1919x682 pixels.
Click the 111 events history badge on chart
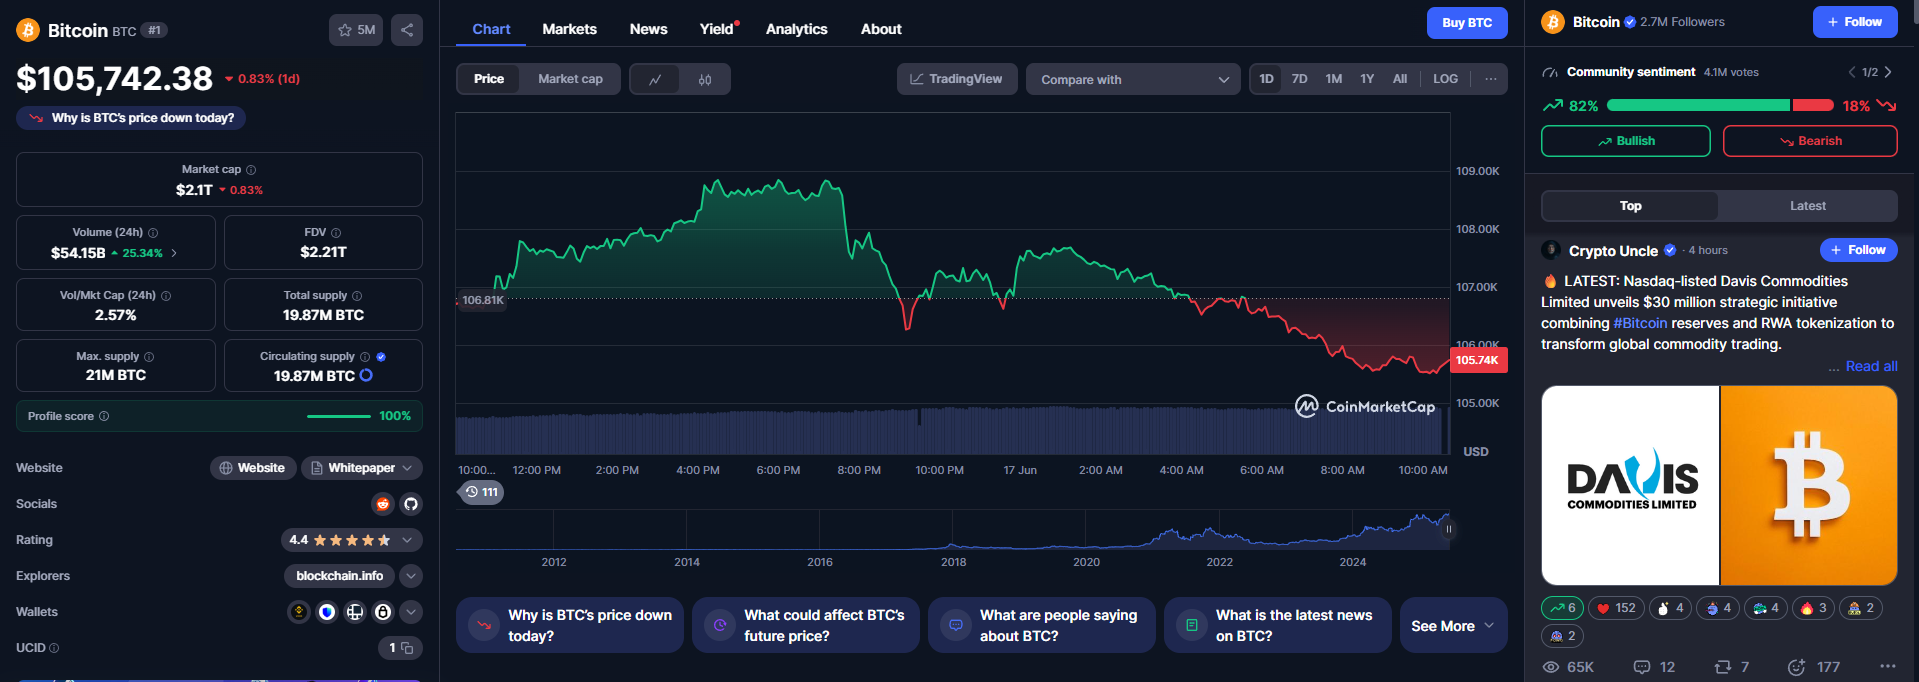(x=481, y=492)
